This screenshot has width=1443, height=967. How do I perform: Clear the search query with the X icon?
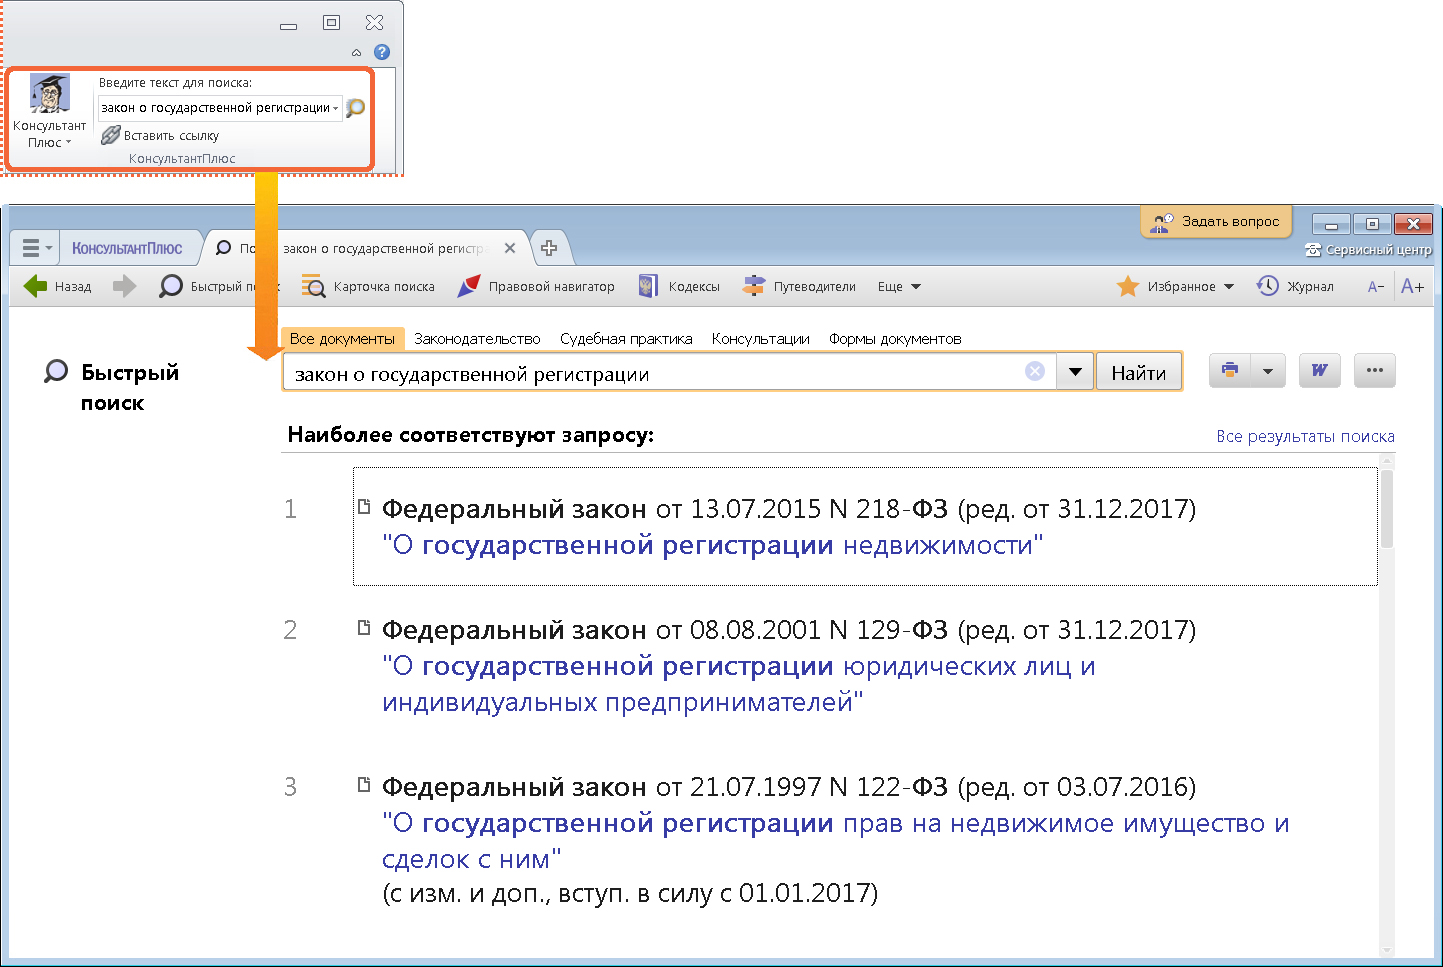1035,372
